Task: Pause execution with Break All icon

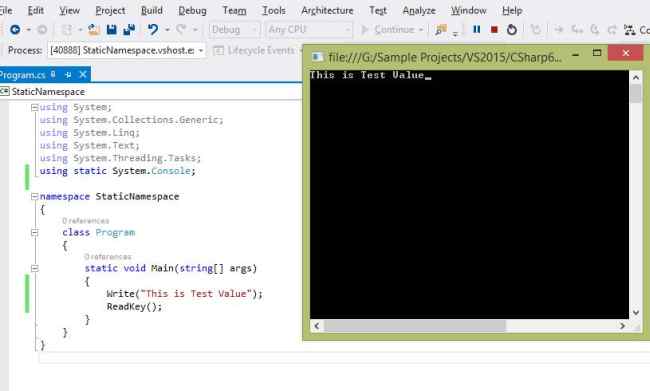Action: point(477,29)
